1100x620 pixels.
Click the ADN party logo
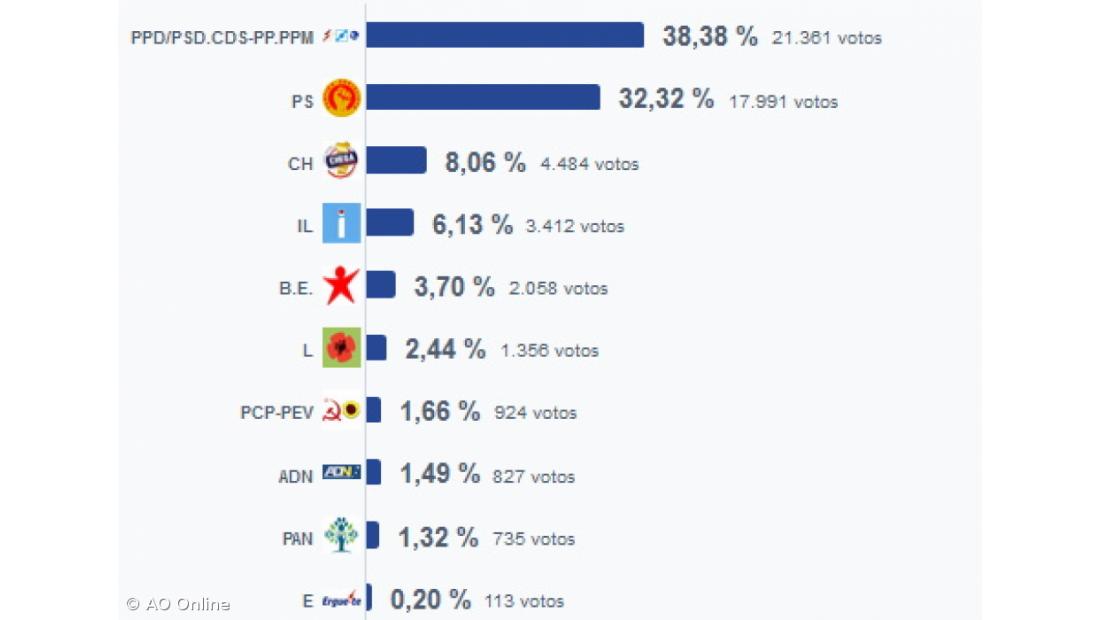coord(341,473)
